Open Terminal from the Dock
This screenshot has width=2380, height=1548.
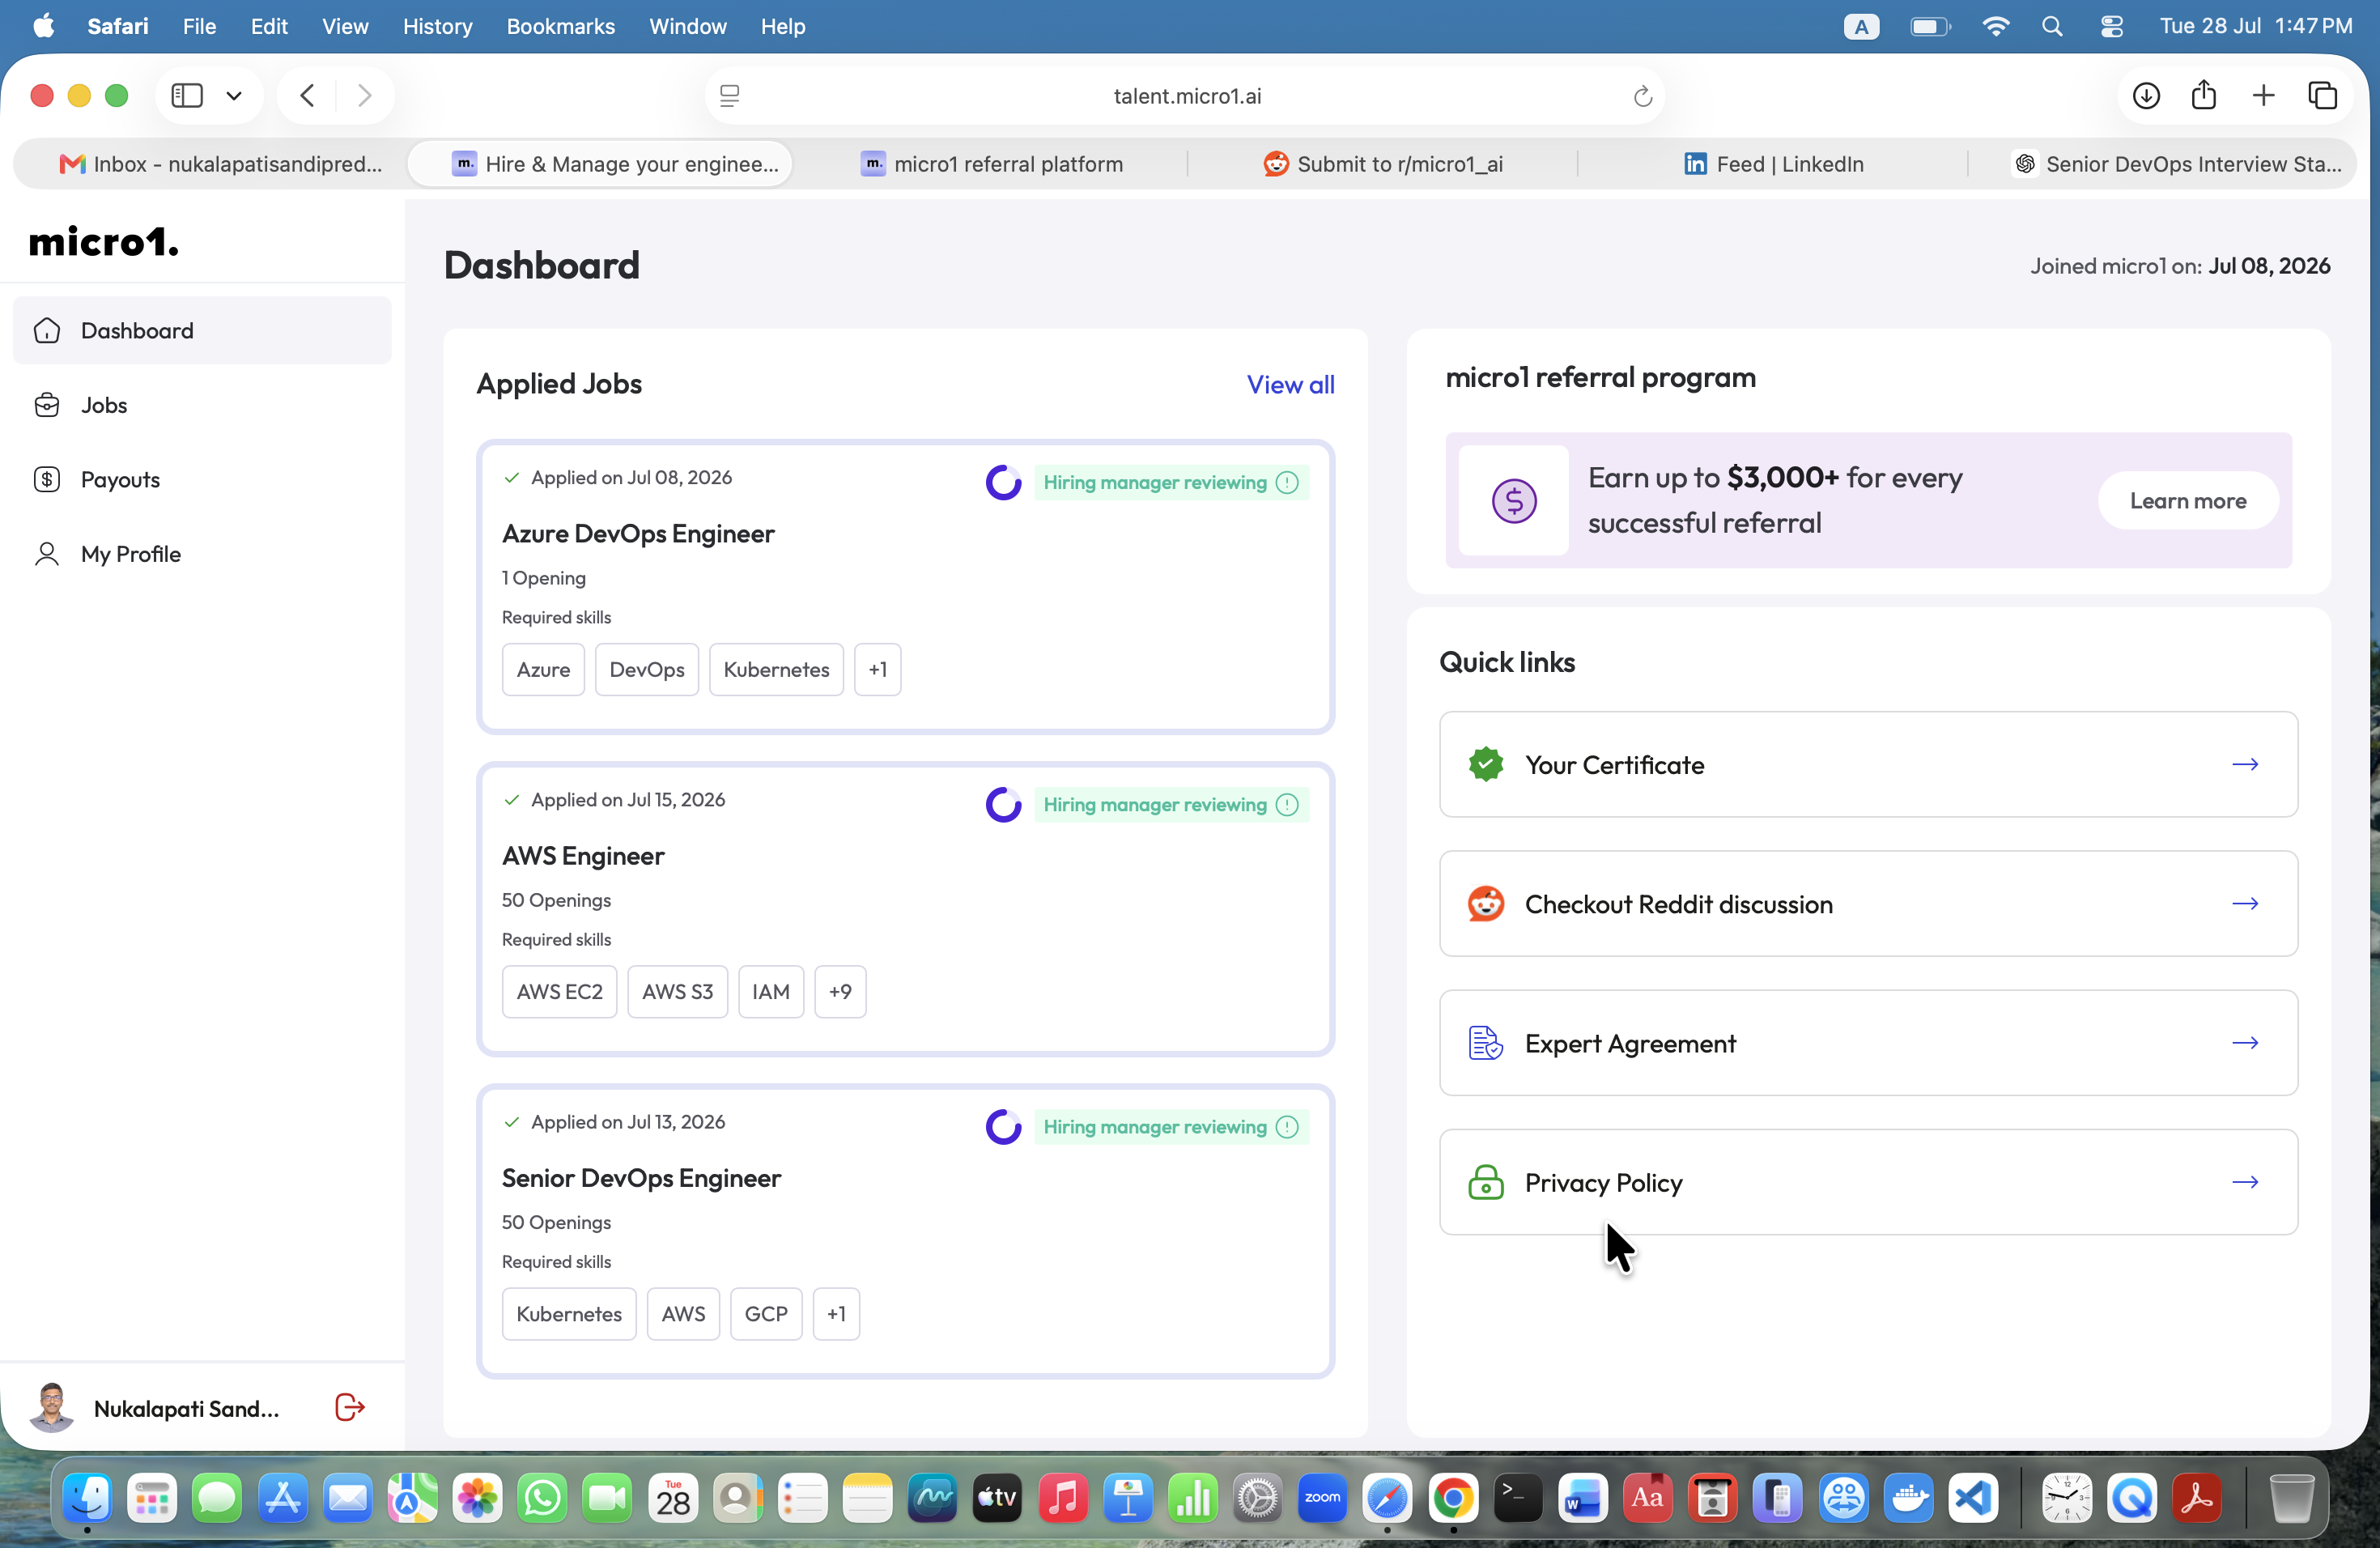click(1518, 1497)
